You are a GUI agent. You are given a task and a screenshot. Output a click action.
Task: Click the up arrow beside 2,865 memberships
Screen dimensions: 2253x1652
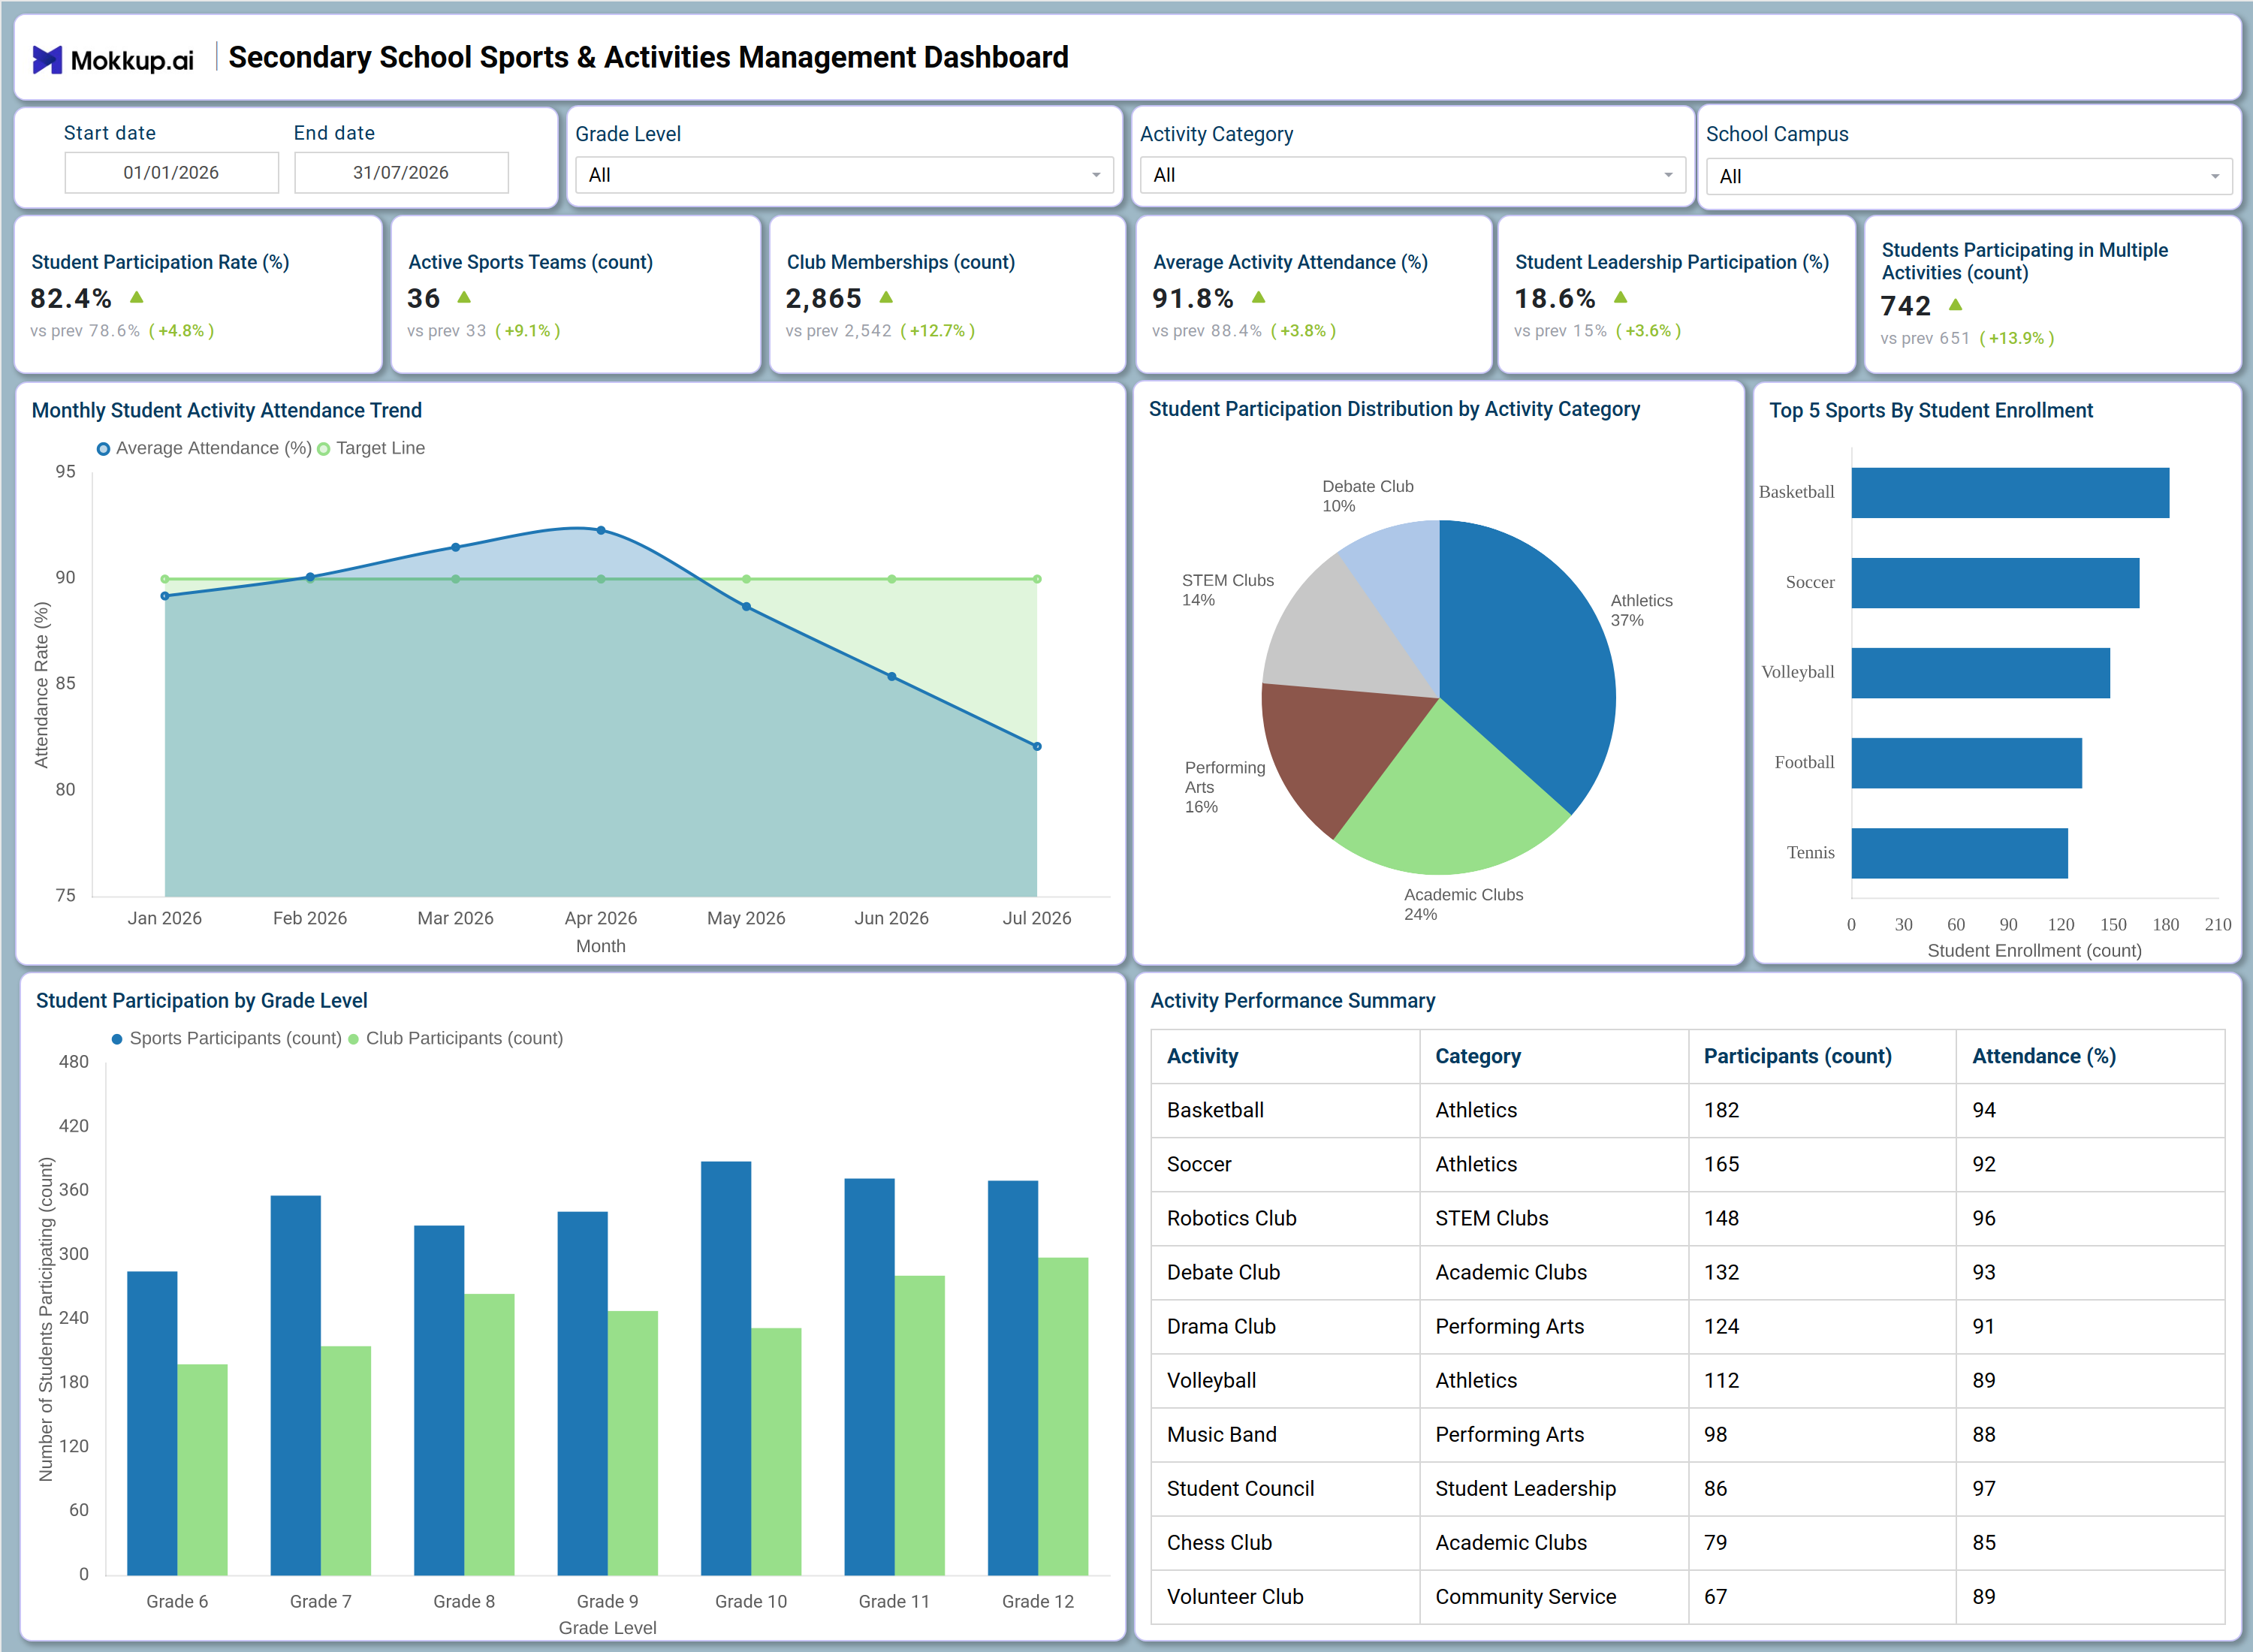[x=886, y=297]
